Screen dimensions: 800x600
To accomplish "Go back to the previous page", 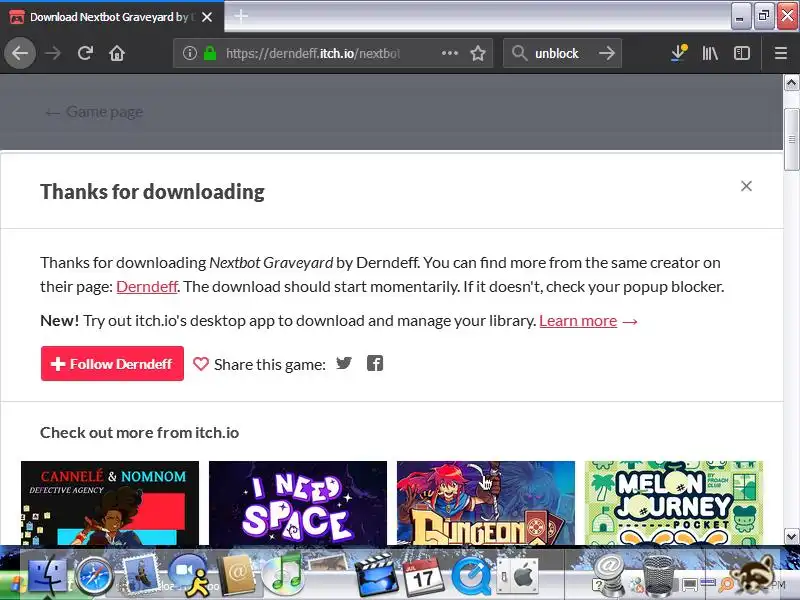I will [20, 53].
